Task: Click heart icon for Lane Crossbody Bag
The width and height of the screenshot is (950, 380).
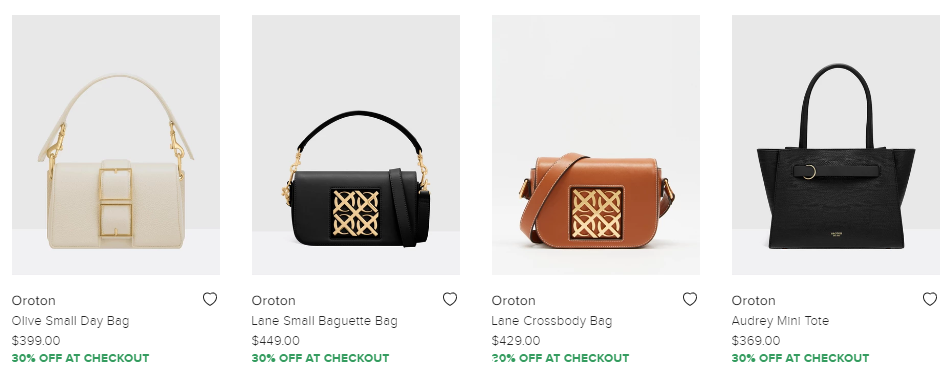Action: coord(689,299)
